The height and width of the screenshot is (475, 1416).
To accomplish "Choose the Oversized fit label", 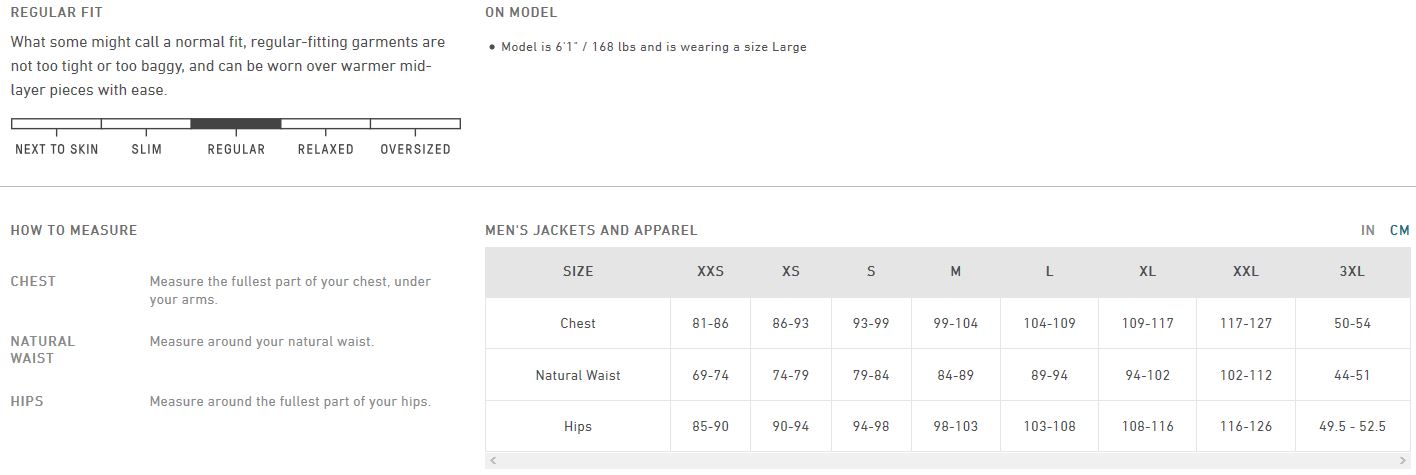I will 415,149.
